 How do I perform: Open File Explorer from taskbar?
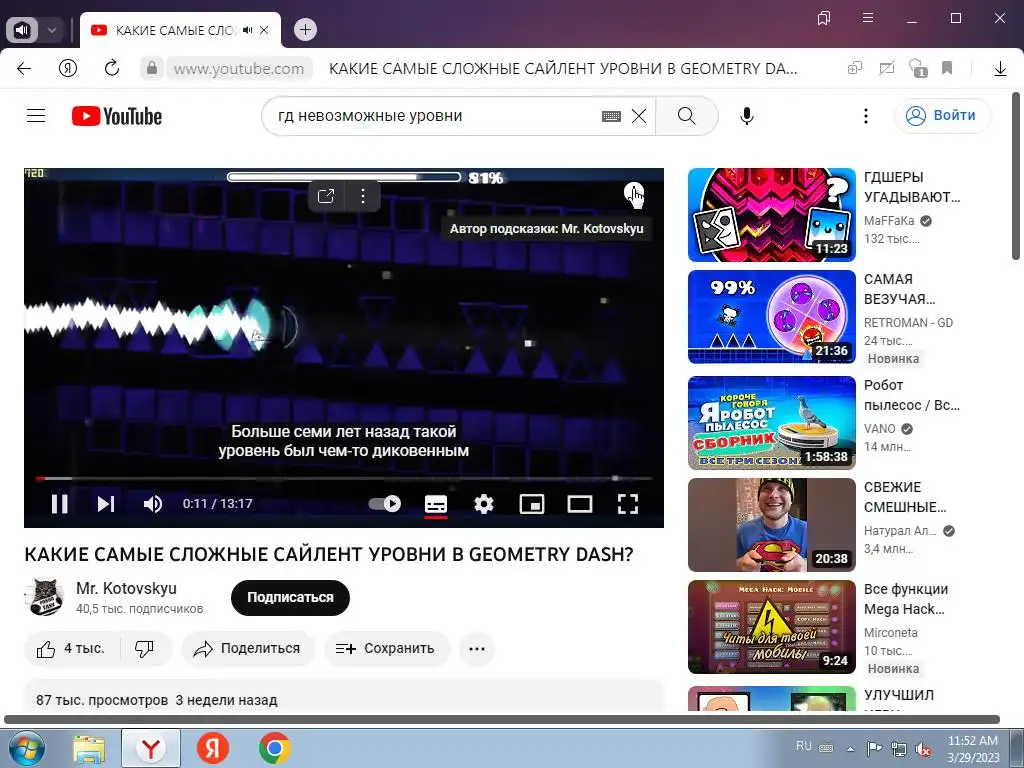coord(89,749)
